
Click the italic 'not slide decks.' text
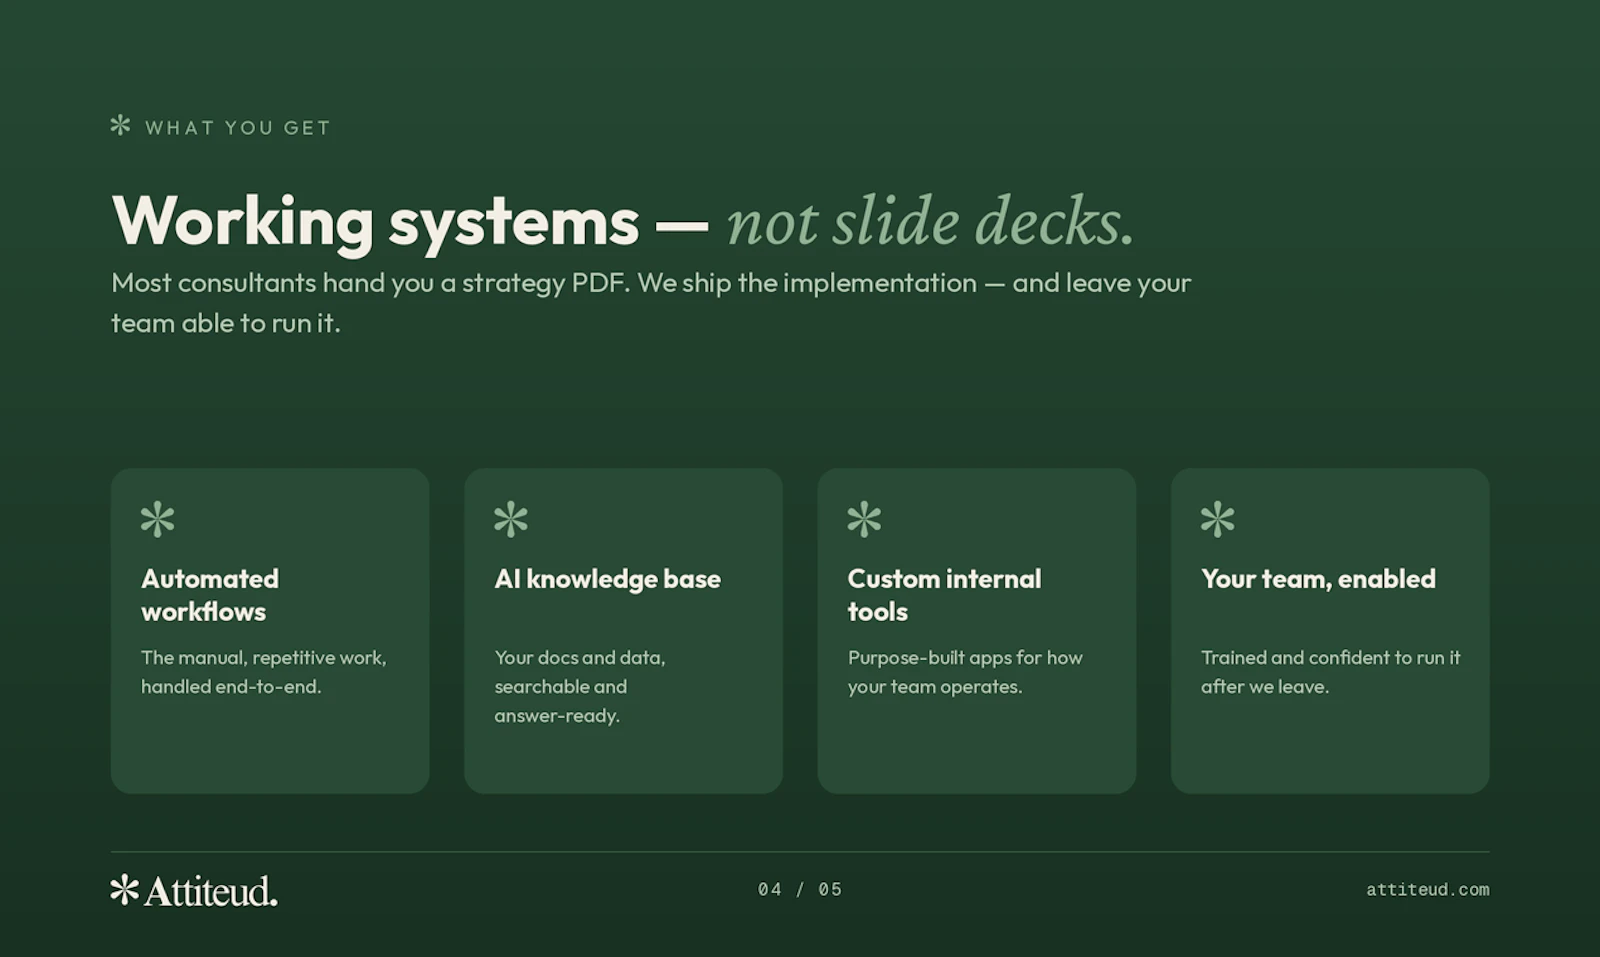[931, 221]
